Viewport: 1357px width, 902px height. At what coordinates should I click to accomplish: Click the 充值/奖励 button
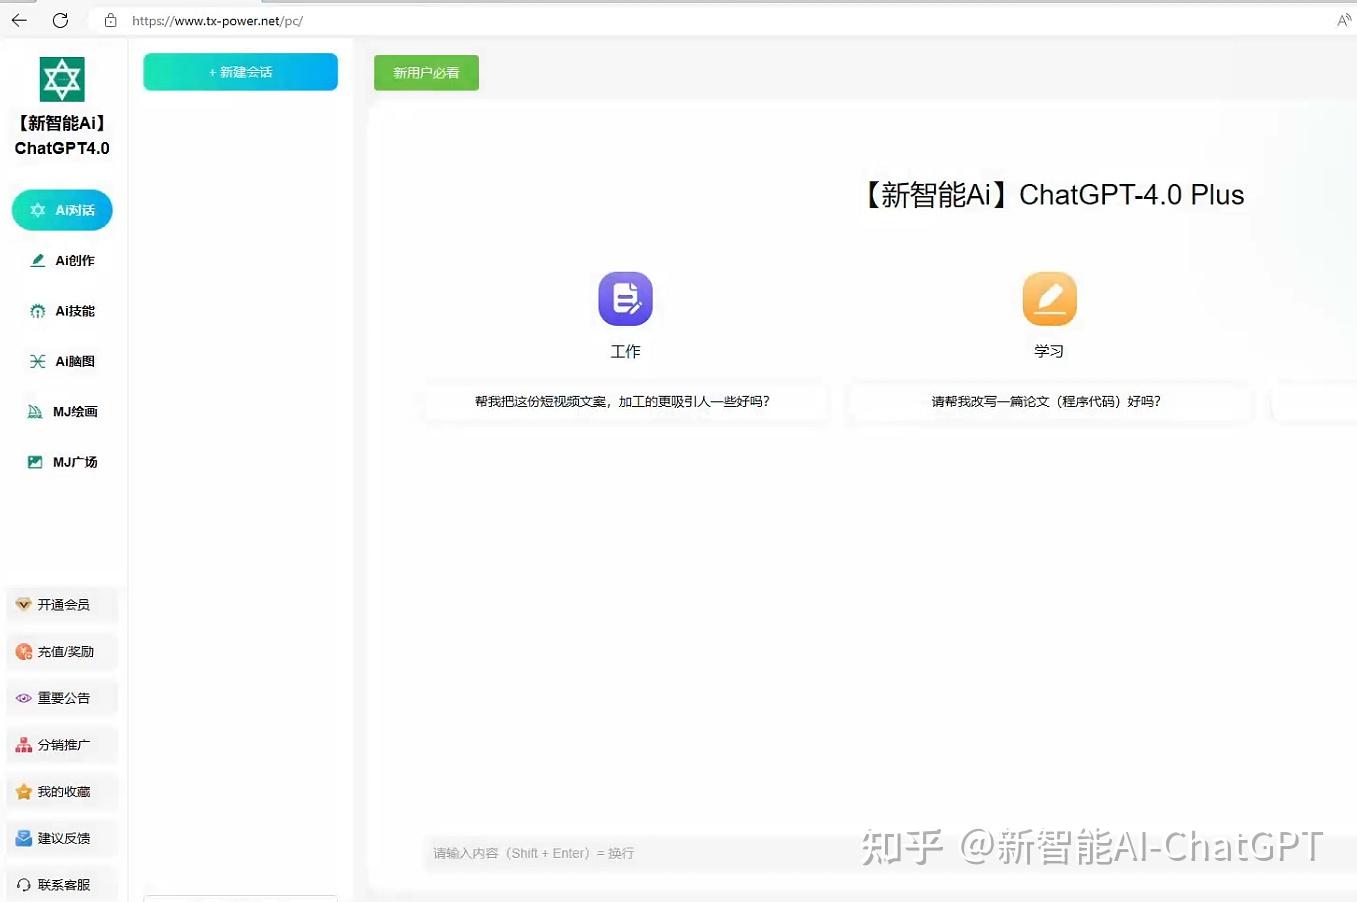62,652
